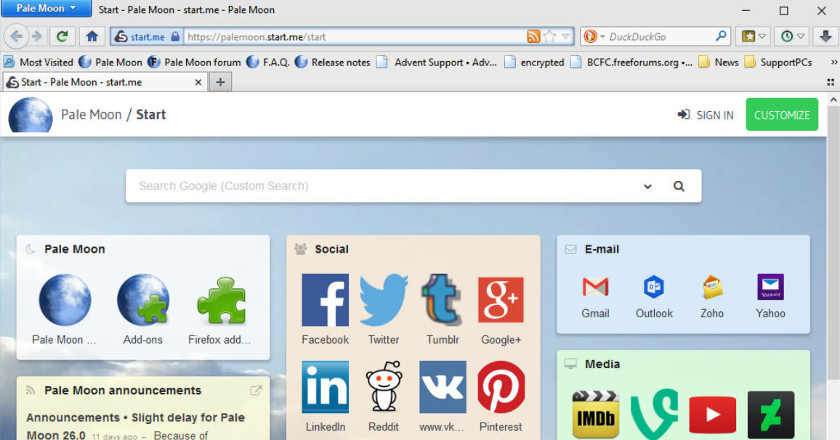This screenshot has width=840, height=440.
Task: Open a new tab with plus button
Action: pyautogui.click(x=220, y=82)
